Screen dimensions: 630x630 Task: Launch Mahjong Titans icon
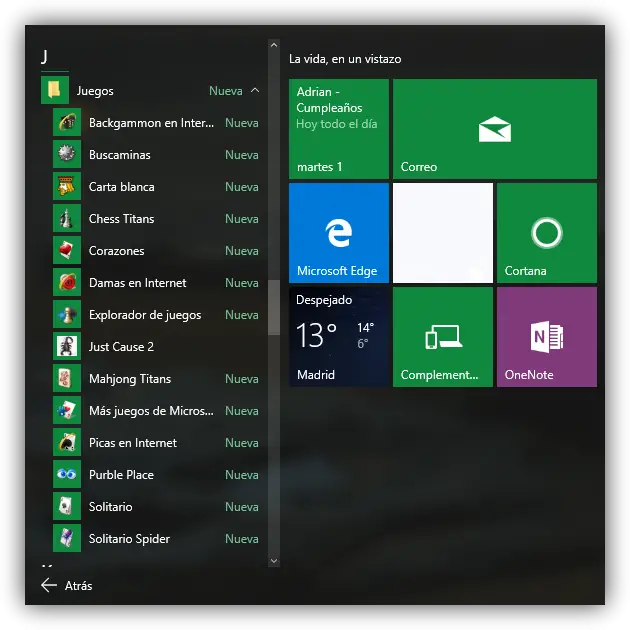click(x=67, y=379)
